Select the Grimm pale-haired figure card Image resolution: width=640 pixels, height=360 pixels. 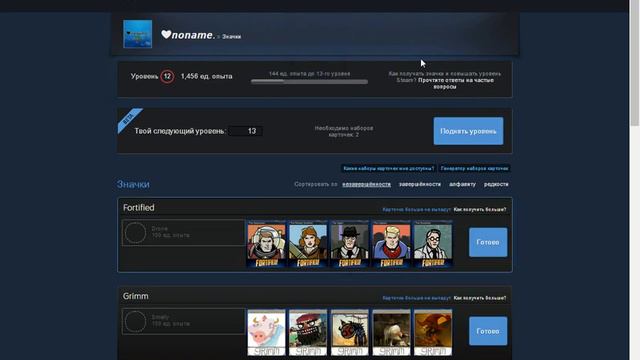pos(391,333)
